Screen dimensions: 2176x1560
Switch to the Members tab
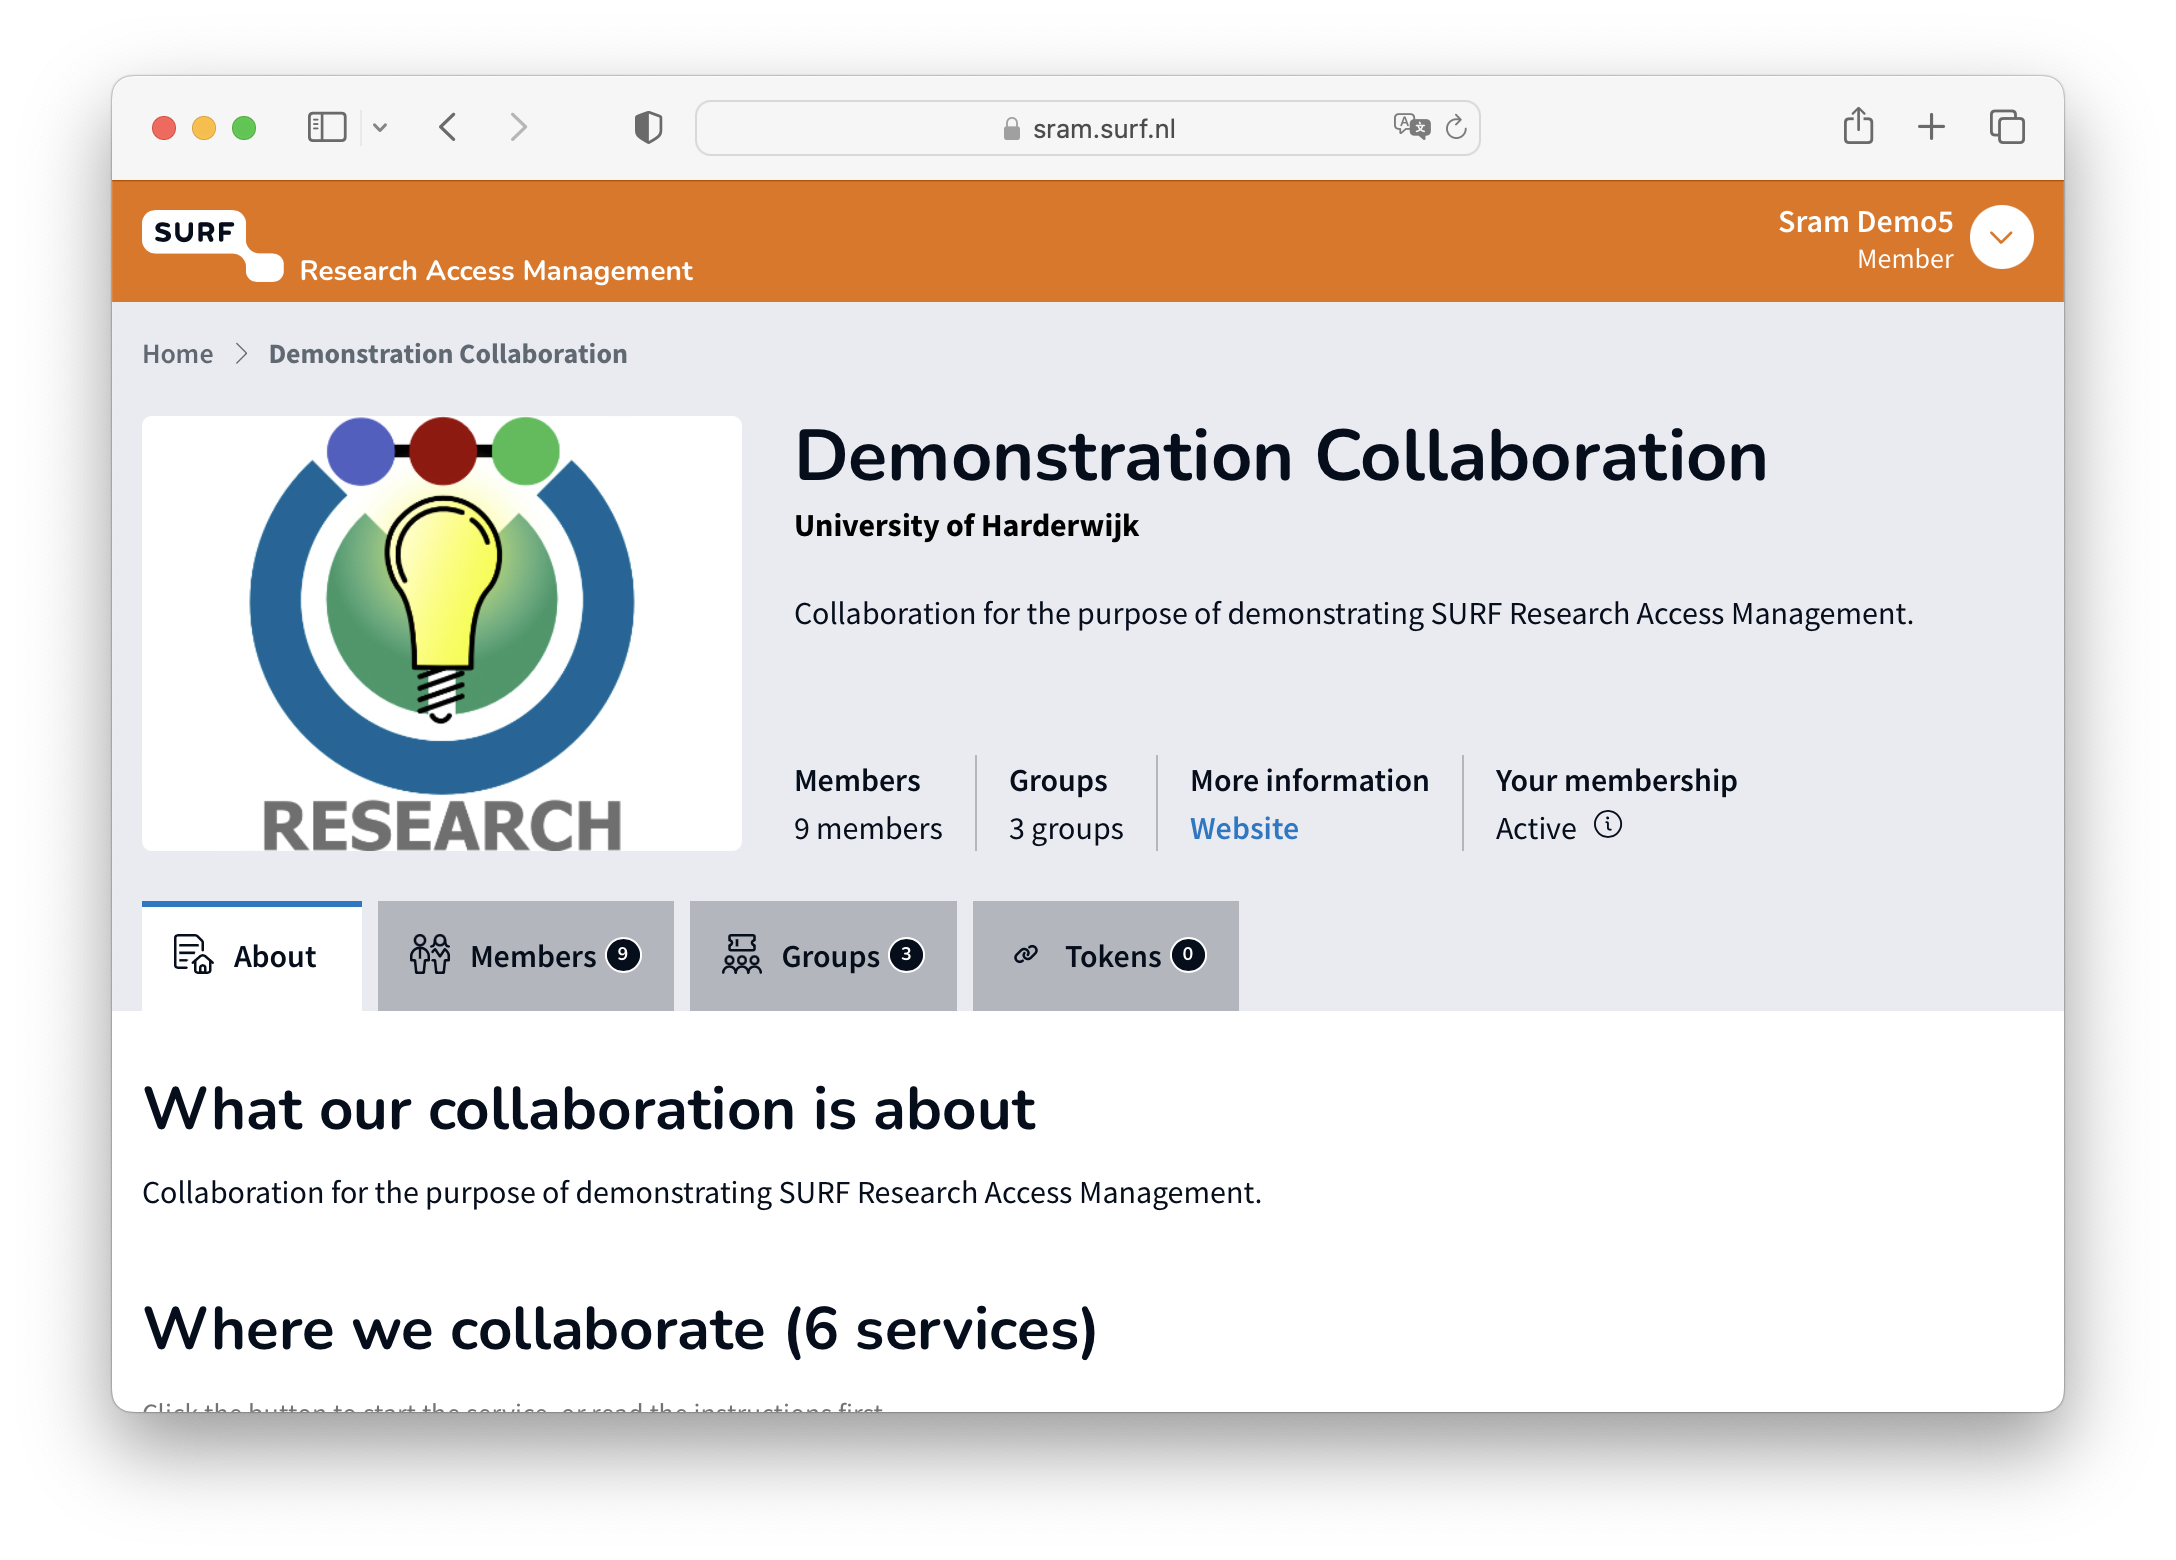(x=526, y=956)
